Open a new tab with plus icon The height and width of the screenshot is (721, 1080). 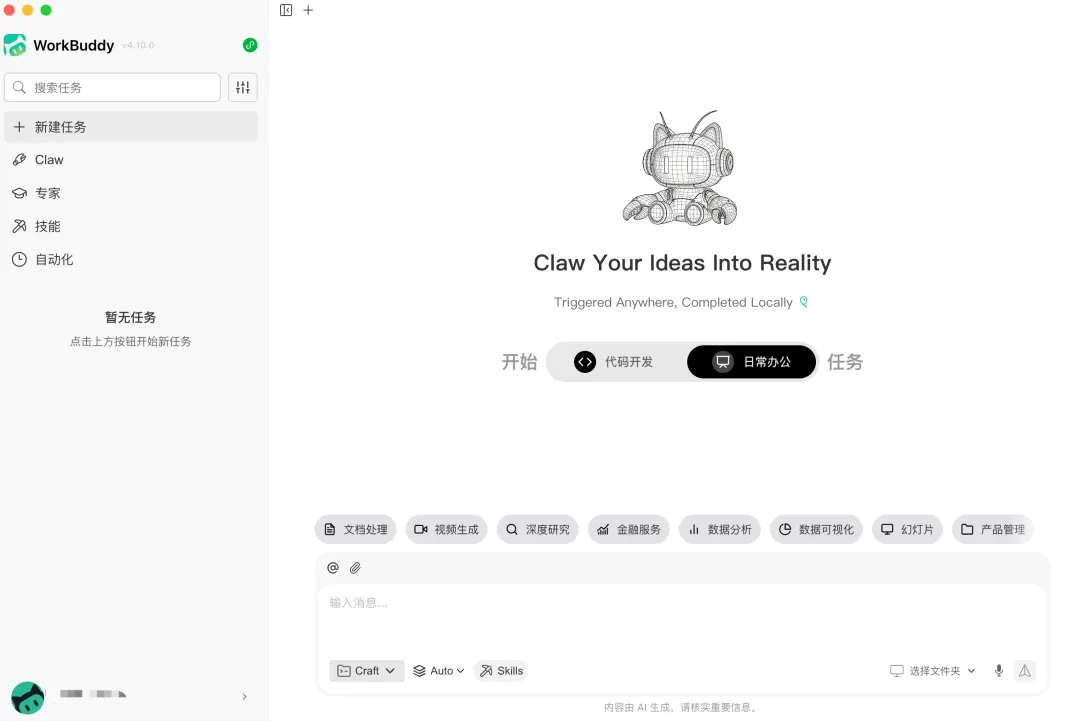[x=309, y=10]
